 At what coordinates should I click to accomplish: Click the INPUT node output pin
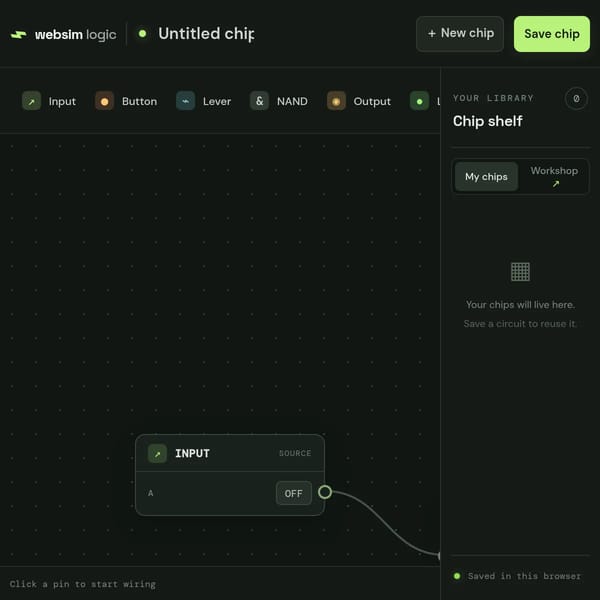tap(325, 492)
